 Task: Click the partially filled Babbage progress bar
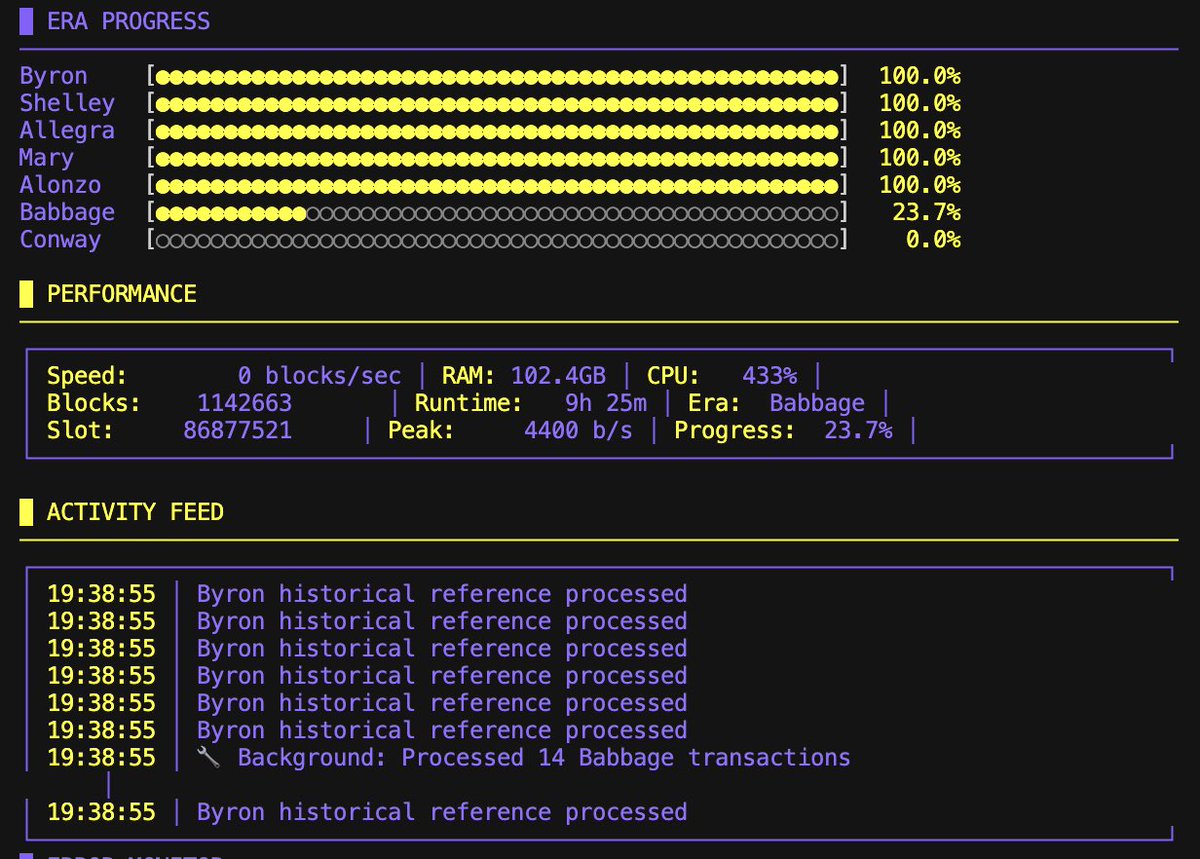point(497,212)
